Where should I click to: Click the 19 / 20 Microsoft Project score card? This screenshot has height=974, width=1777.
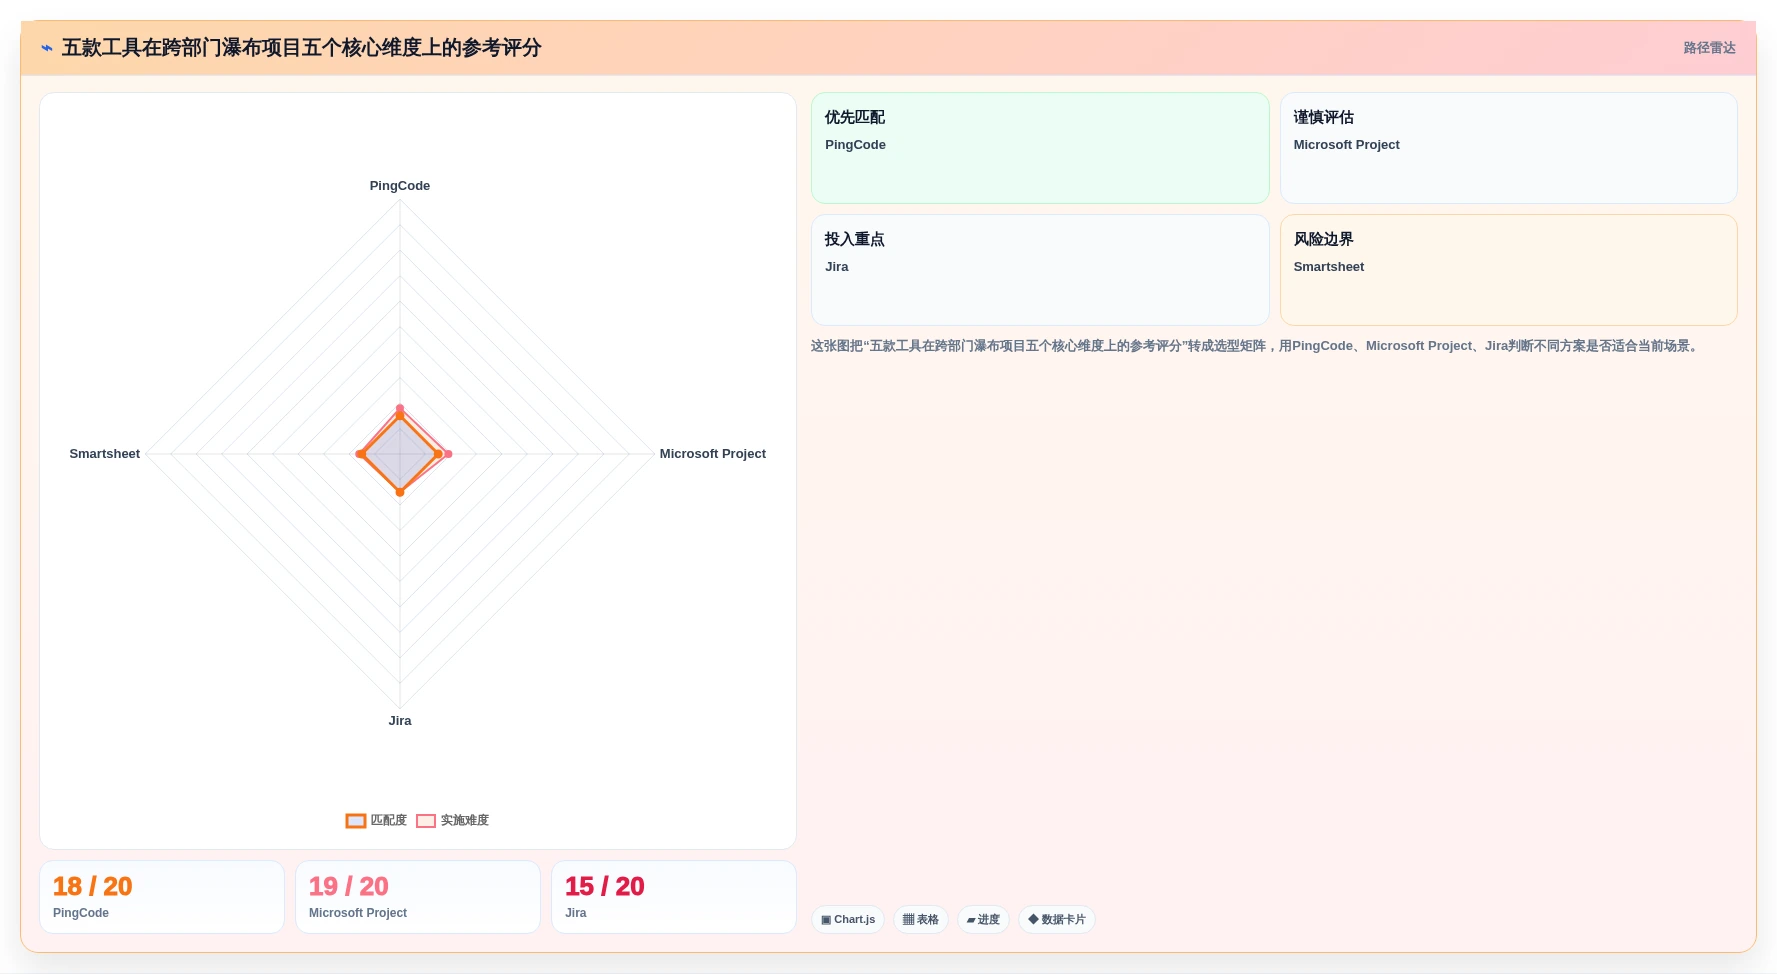point(418,897)
